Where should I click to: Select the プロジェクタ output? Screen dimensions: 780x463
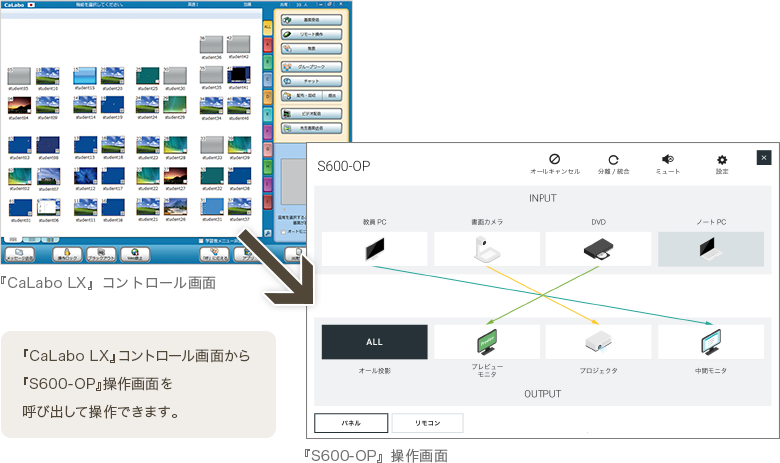tap(598, 342)
